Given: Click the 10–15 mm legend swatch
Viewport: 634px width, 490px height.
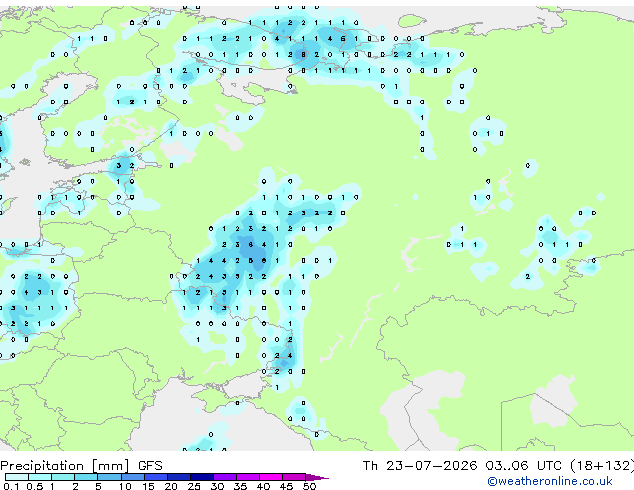Looking at the screenshot, I should [x=132, y=477].
